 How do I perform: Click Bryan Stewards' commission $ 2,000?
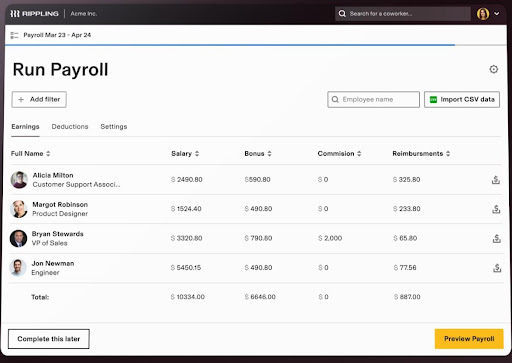330,238
